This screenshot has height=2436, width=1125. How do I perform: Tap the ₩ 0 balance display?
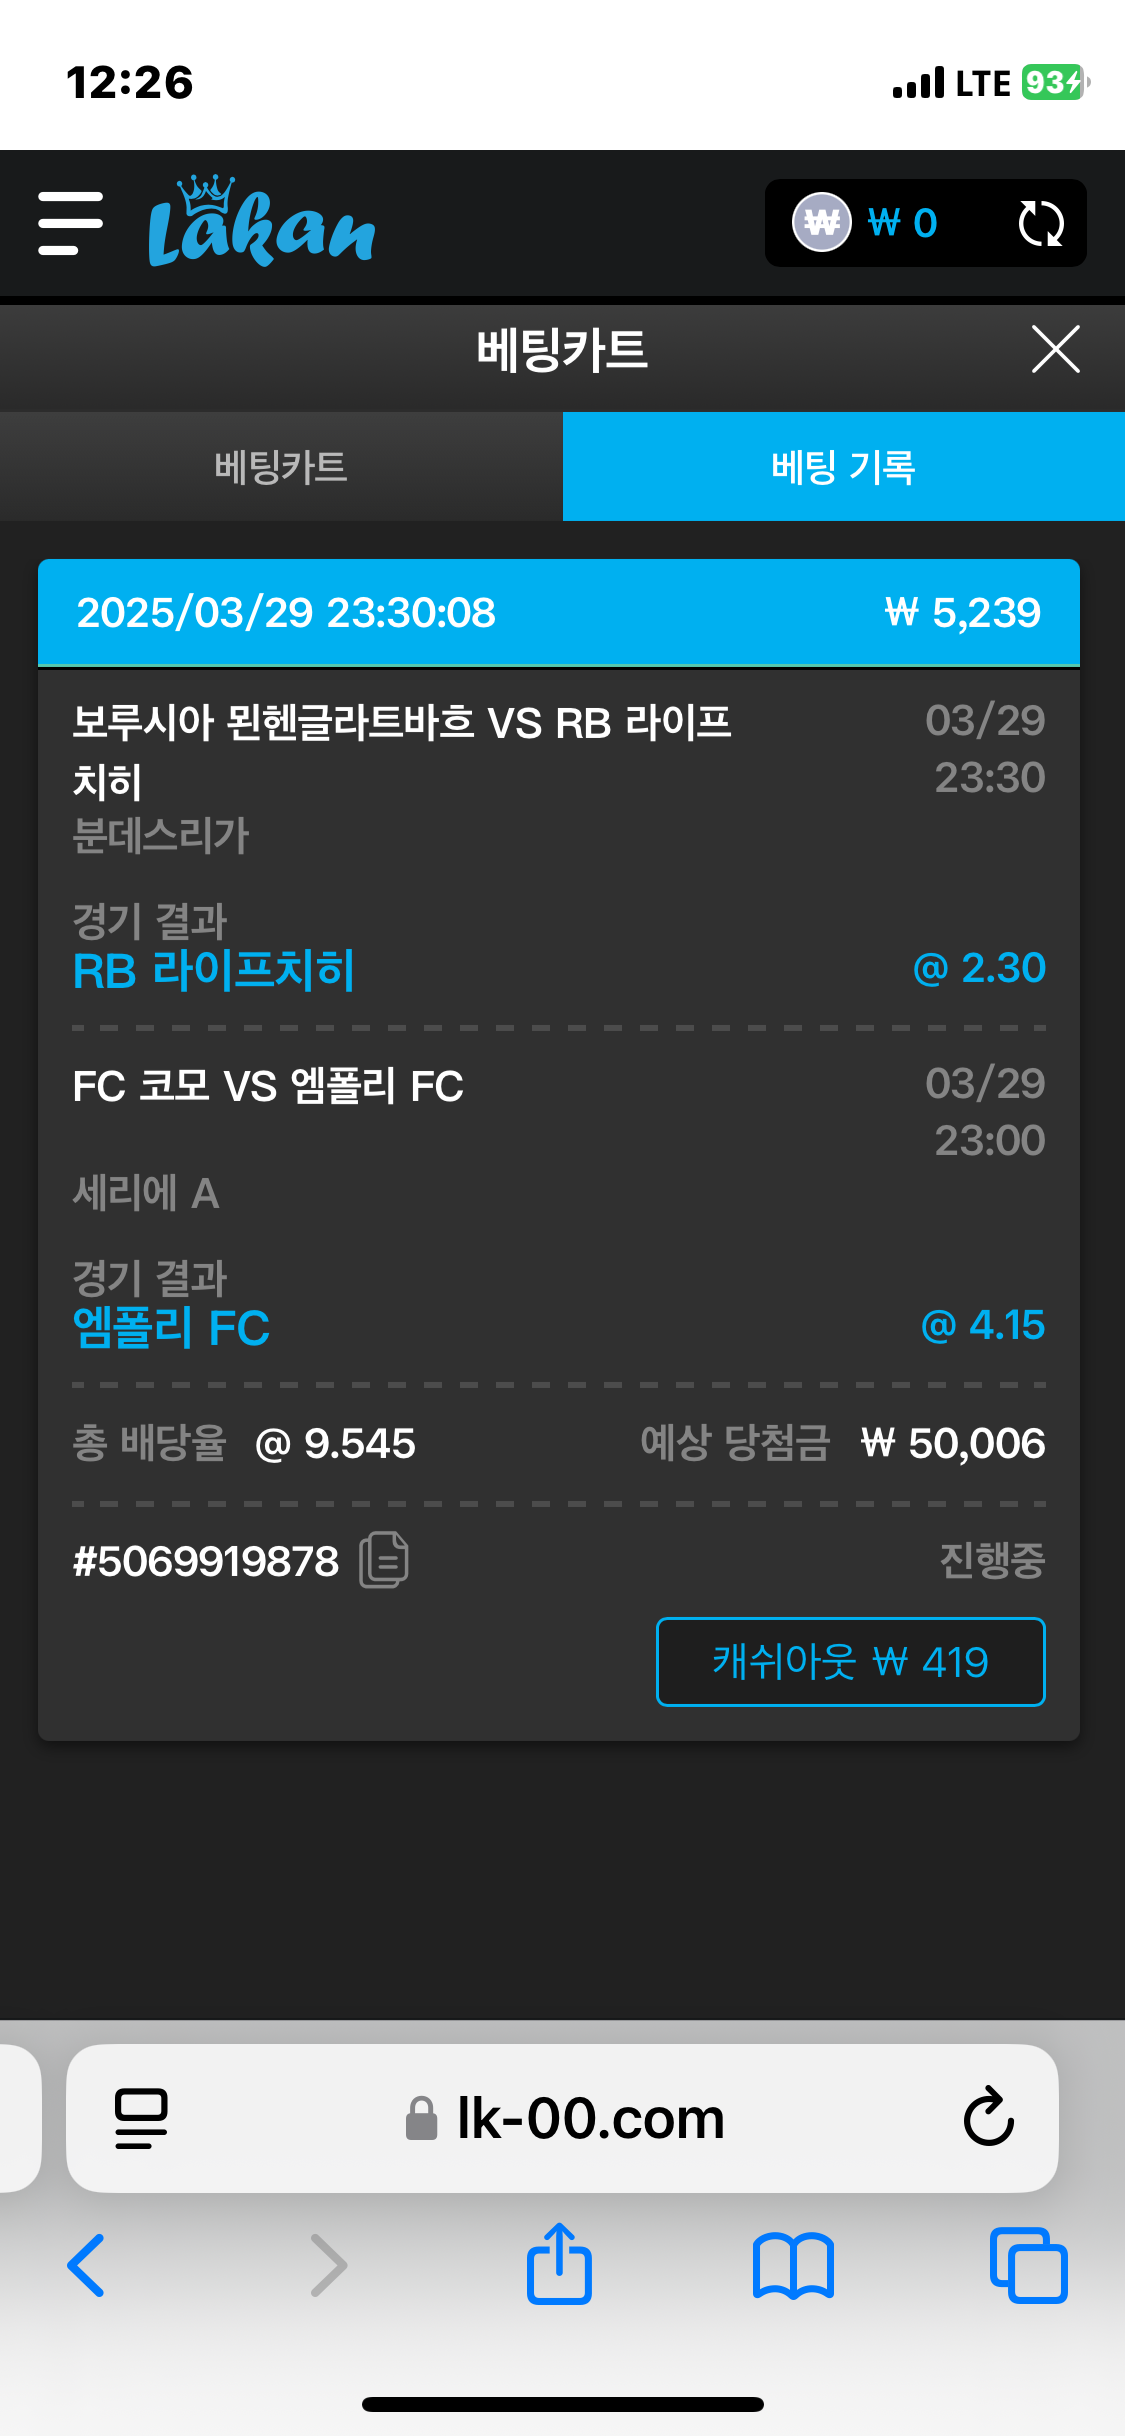coord(902,223)
